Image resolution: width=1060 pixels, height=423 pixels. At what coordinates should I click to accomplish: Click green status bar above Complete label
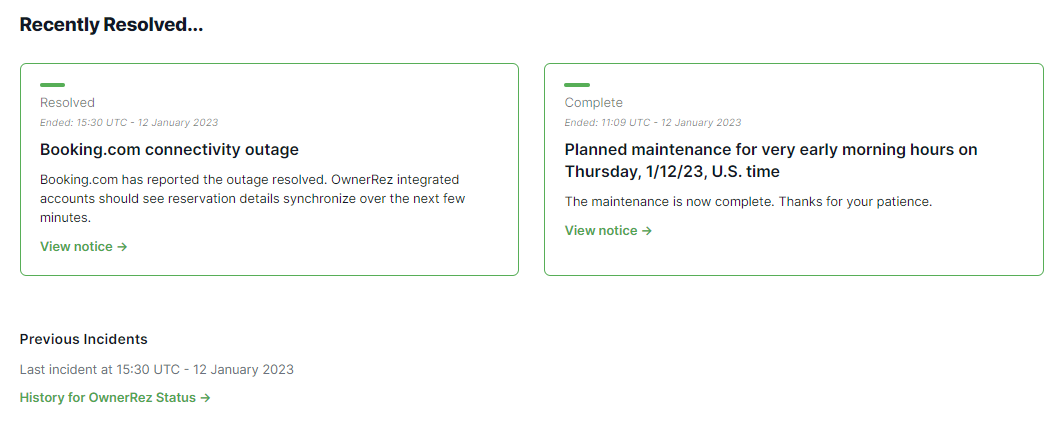[x=577, y=85]
